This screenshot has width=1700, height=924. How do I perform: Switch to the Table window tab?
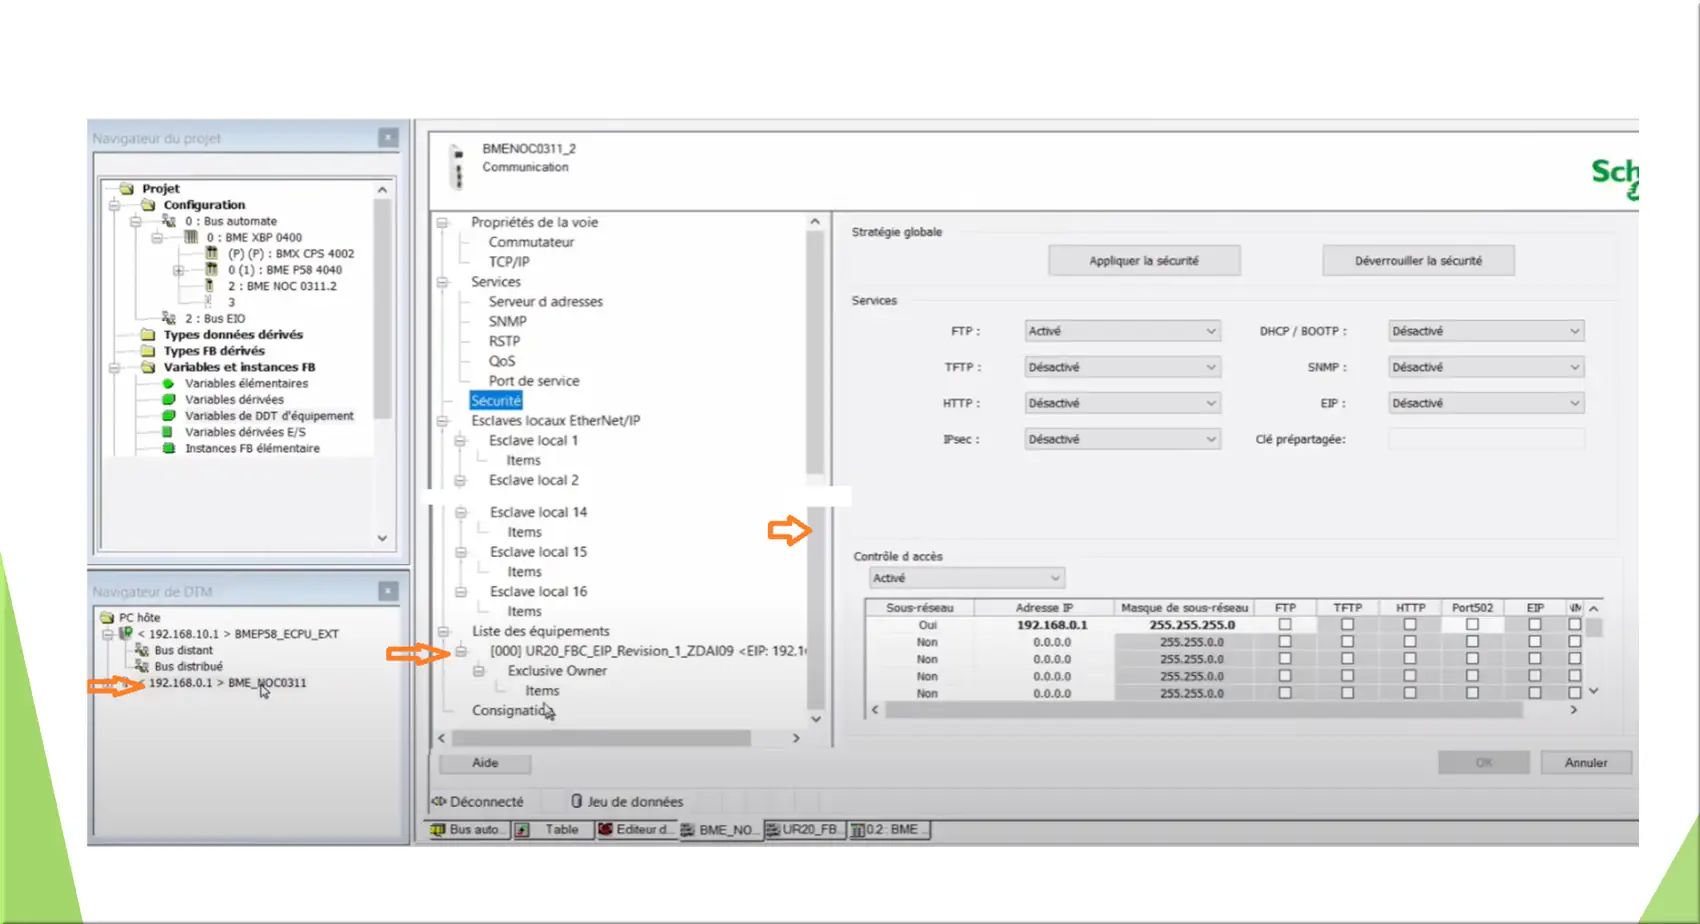tap(552, 830)
